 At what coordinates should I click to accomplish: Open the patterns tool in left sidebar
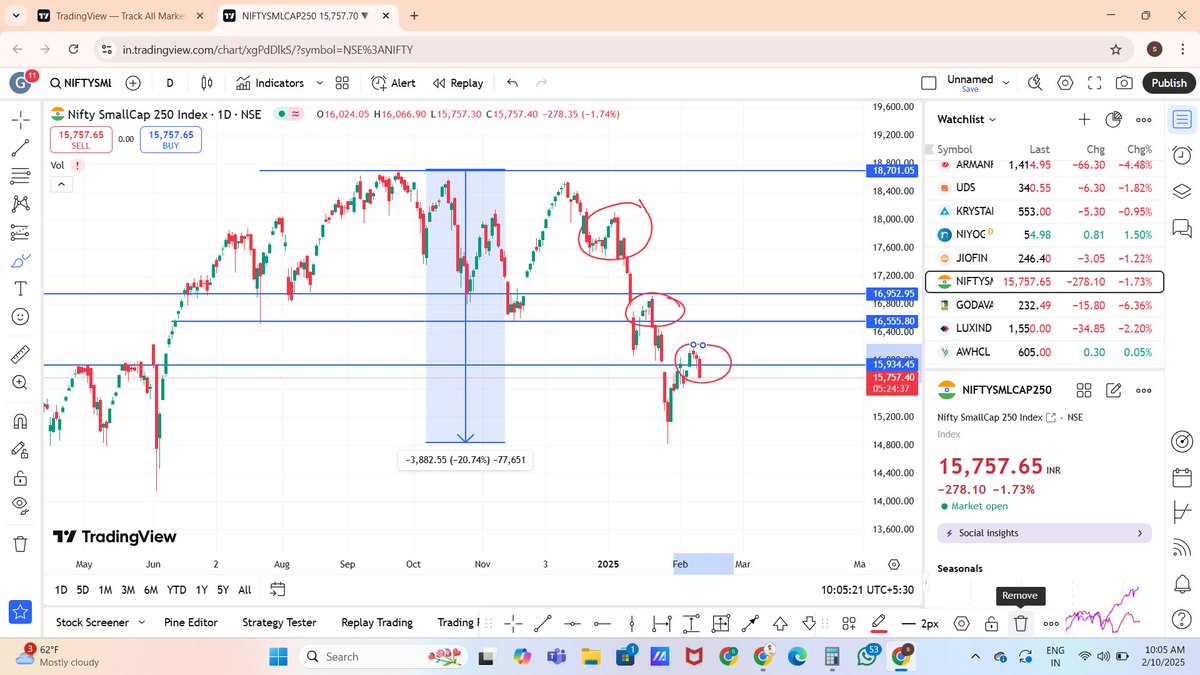pyautogui.click(x=20, y=204)
